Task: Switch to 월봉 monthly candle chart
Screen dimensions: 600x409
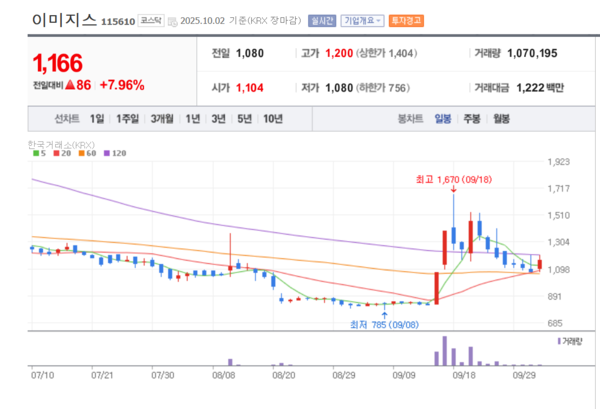Action: (501, 118)
